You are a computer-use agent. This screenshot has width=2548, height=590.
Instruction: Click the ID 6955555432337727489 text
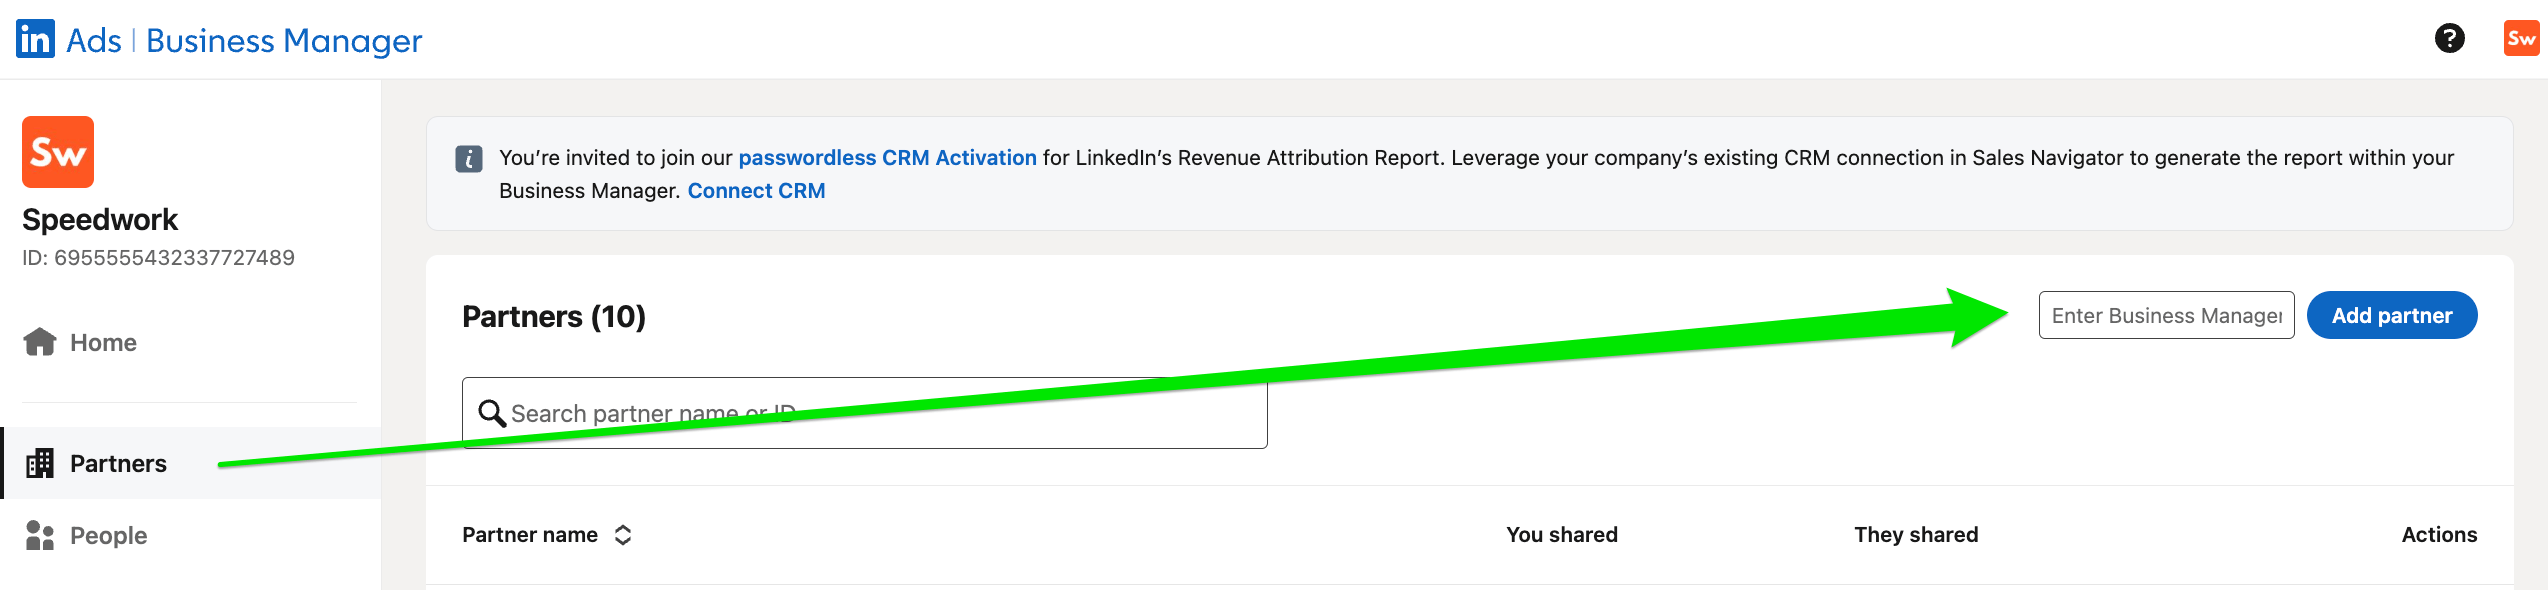click(158, 258)
